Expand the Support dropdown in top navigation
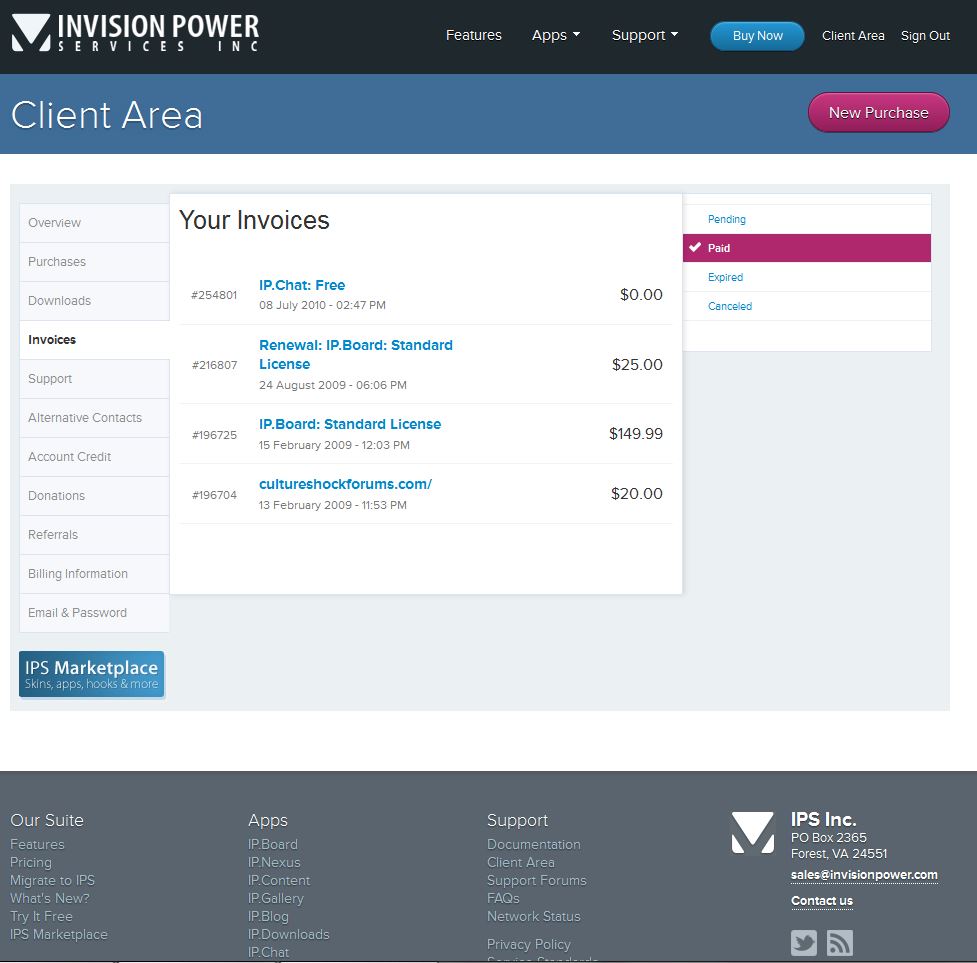 pyautogui.click(x=645, y=36)
